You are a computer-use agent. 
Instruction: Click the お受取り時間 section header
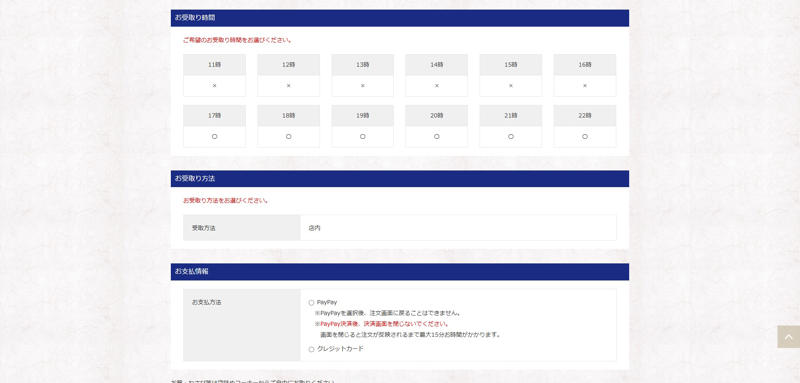pyautogui.click(x=399, y=18)
